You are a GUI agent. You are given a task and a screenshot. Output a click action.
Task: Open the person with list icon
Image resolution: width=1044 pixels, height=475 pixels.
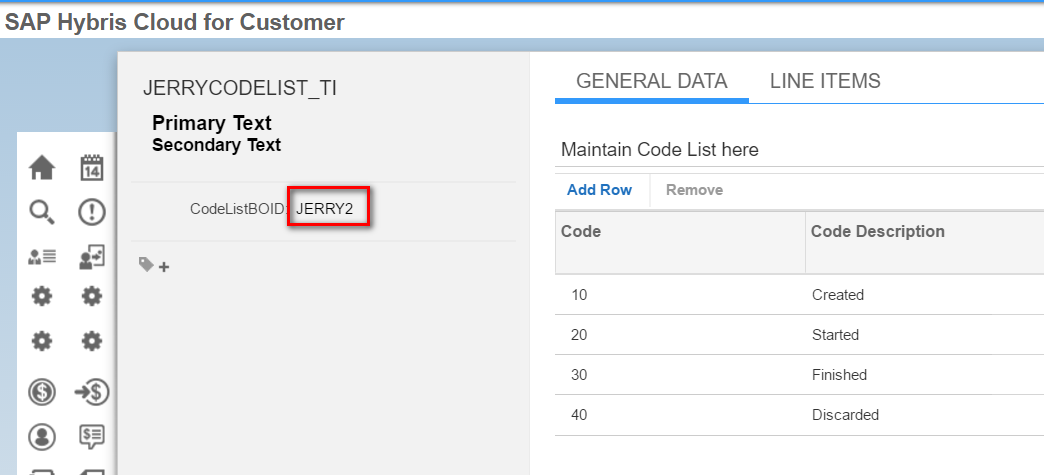pyautogui.click(x=42, y=257)
